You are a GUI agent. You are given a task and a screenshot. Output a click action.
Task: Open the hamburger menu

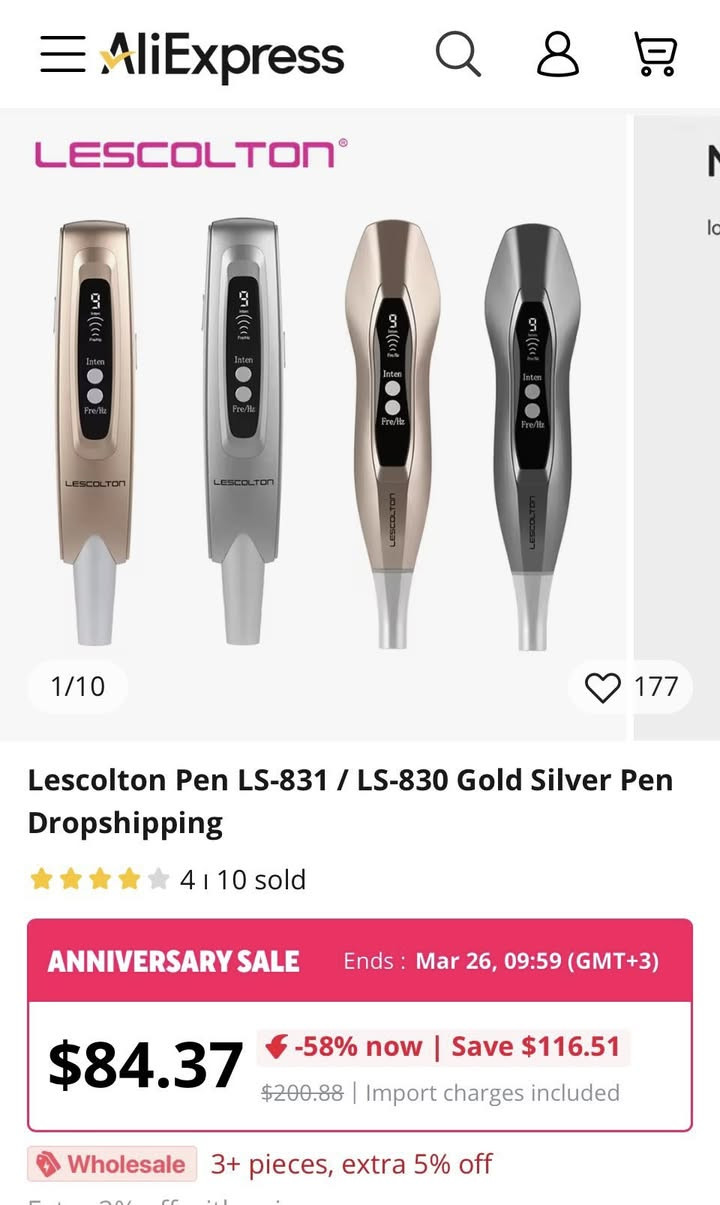coord(62,54)
